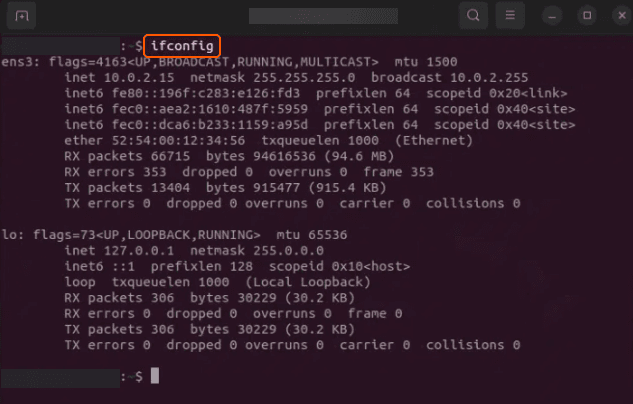Open the terminal search
The height and width of the screenshot is (404, 633).
pyautogui.click(x=473, y=15)
